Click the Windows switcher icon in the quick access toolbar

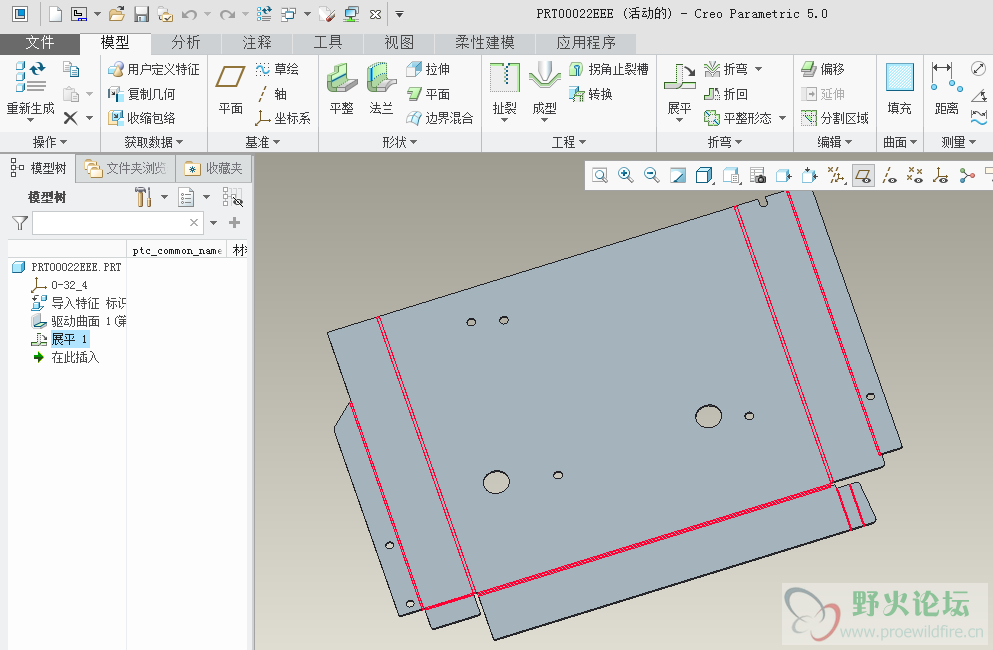click(289, 13)
